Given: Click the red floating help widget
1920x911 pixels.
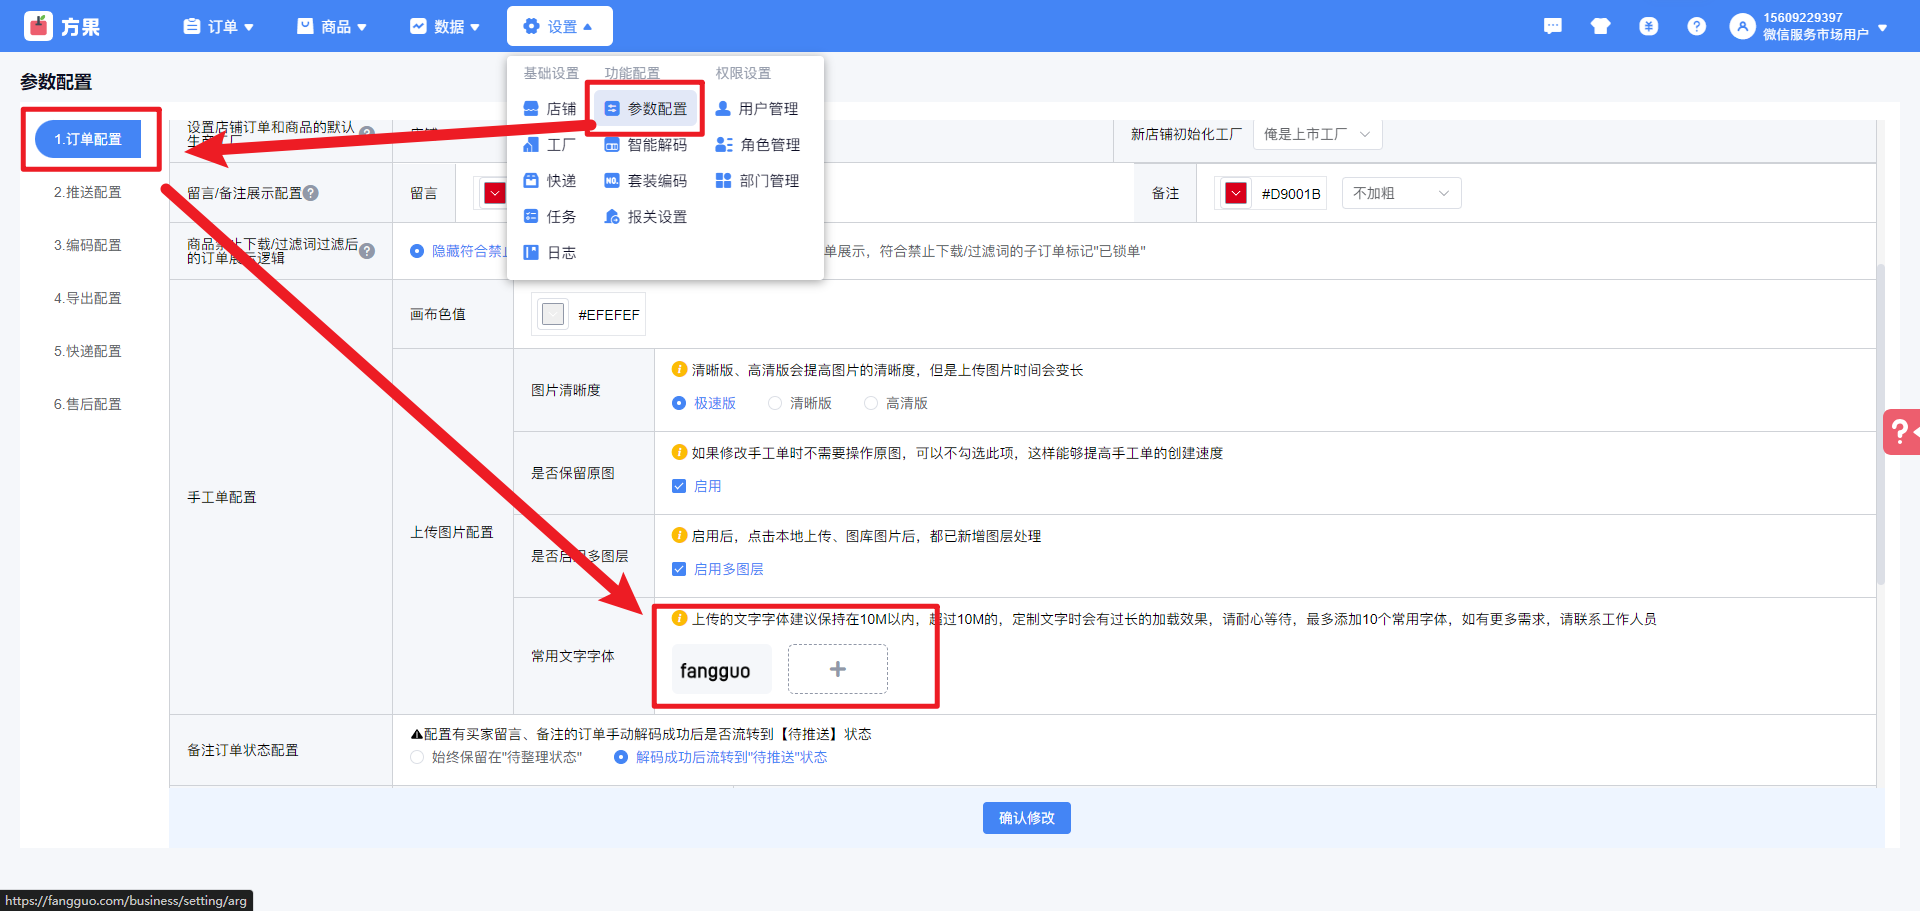Looking at the screenshot, I should coord(1900,432).
